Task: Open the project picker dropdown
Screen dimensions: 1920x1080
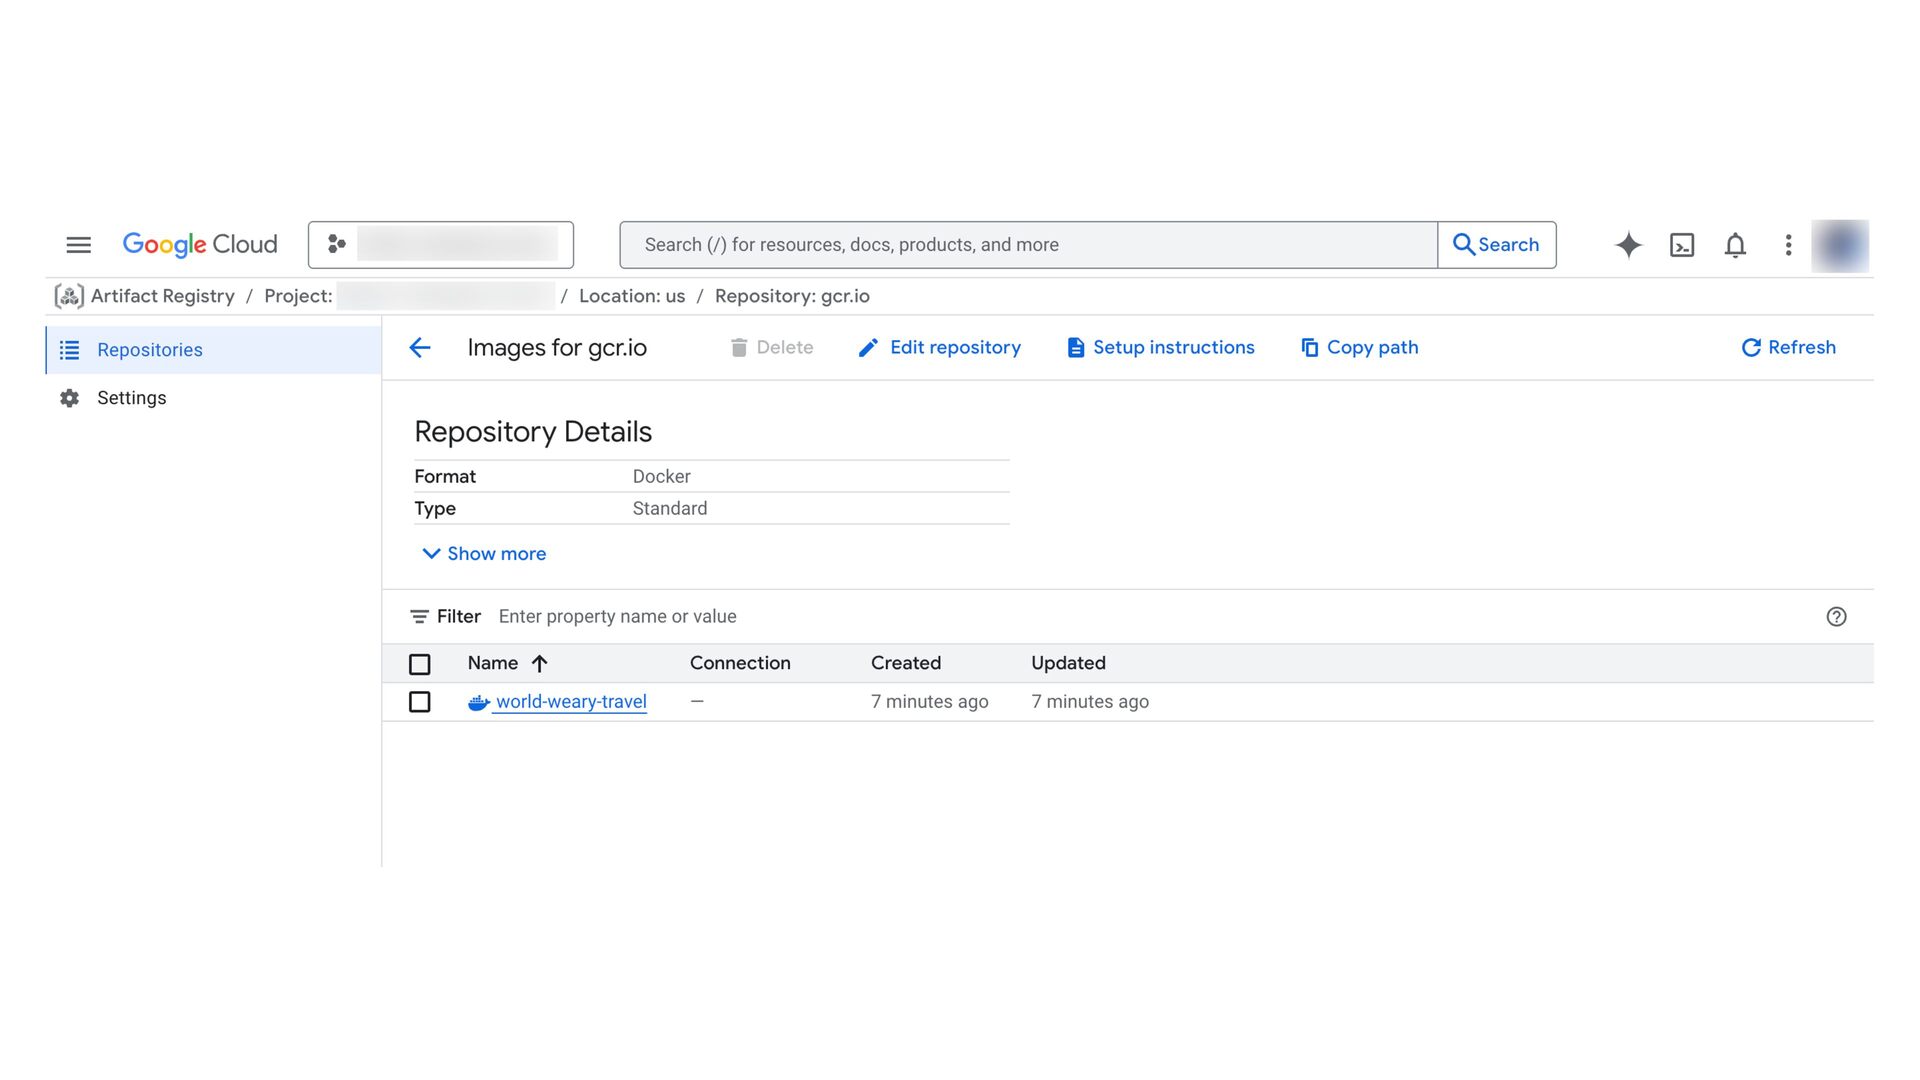Action: click(x=441, y=245)
